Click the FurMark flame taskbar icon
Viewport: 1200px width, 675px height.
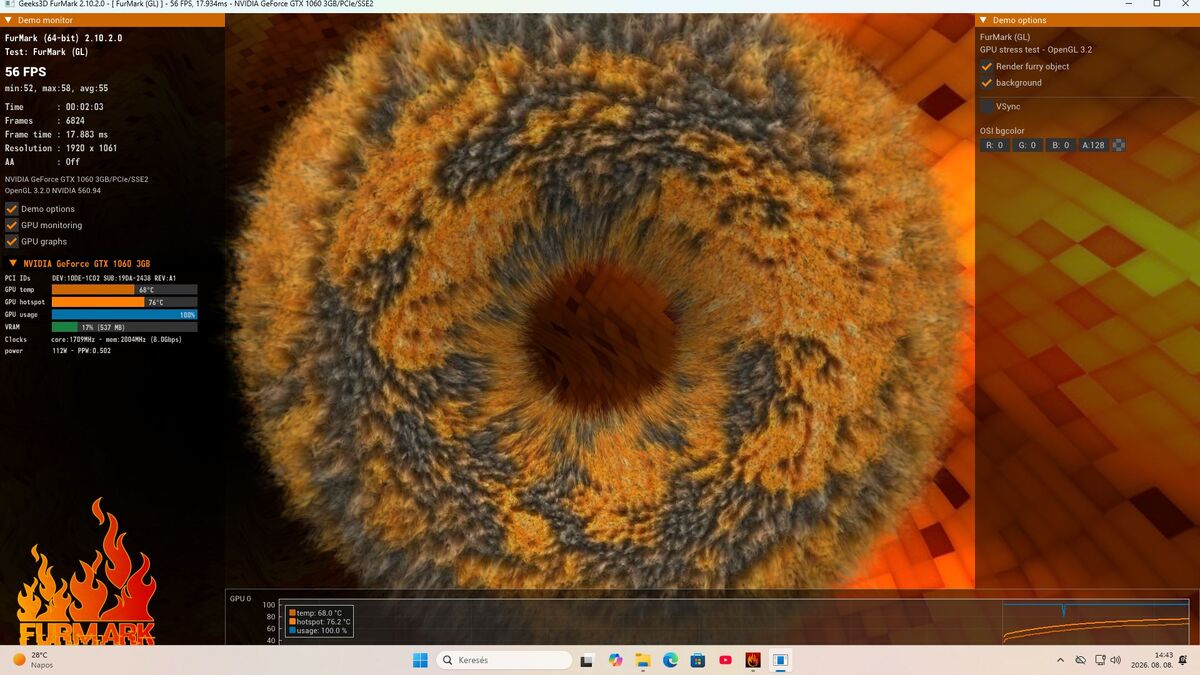click(x=753, y=660)
